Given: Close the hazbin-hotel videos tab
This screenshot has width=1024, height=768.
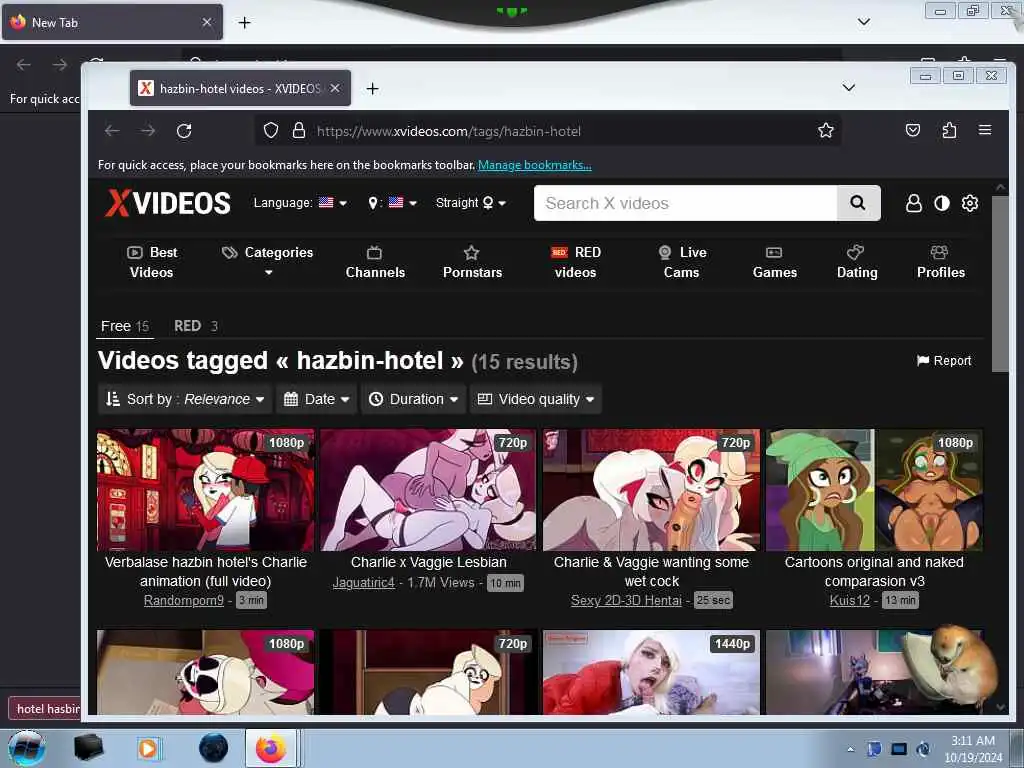Looking at the screenshot, I should click(335, 88).
